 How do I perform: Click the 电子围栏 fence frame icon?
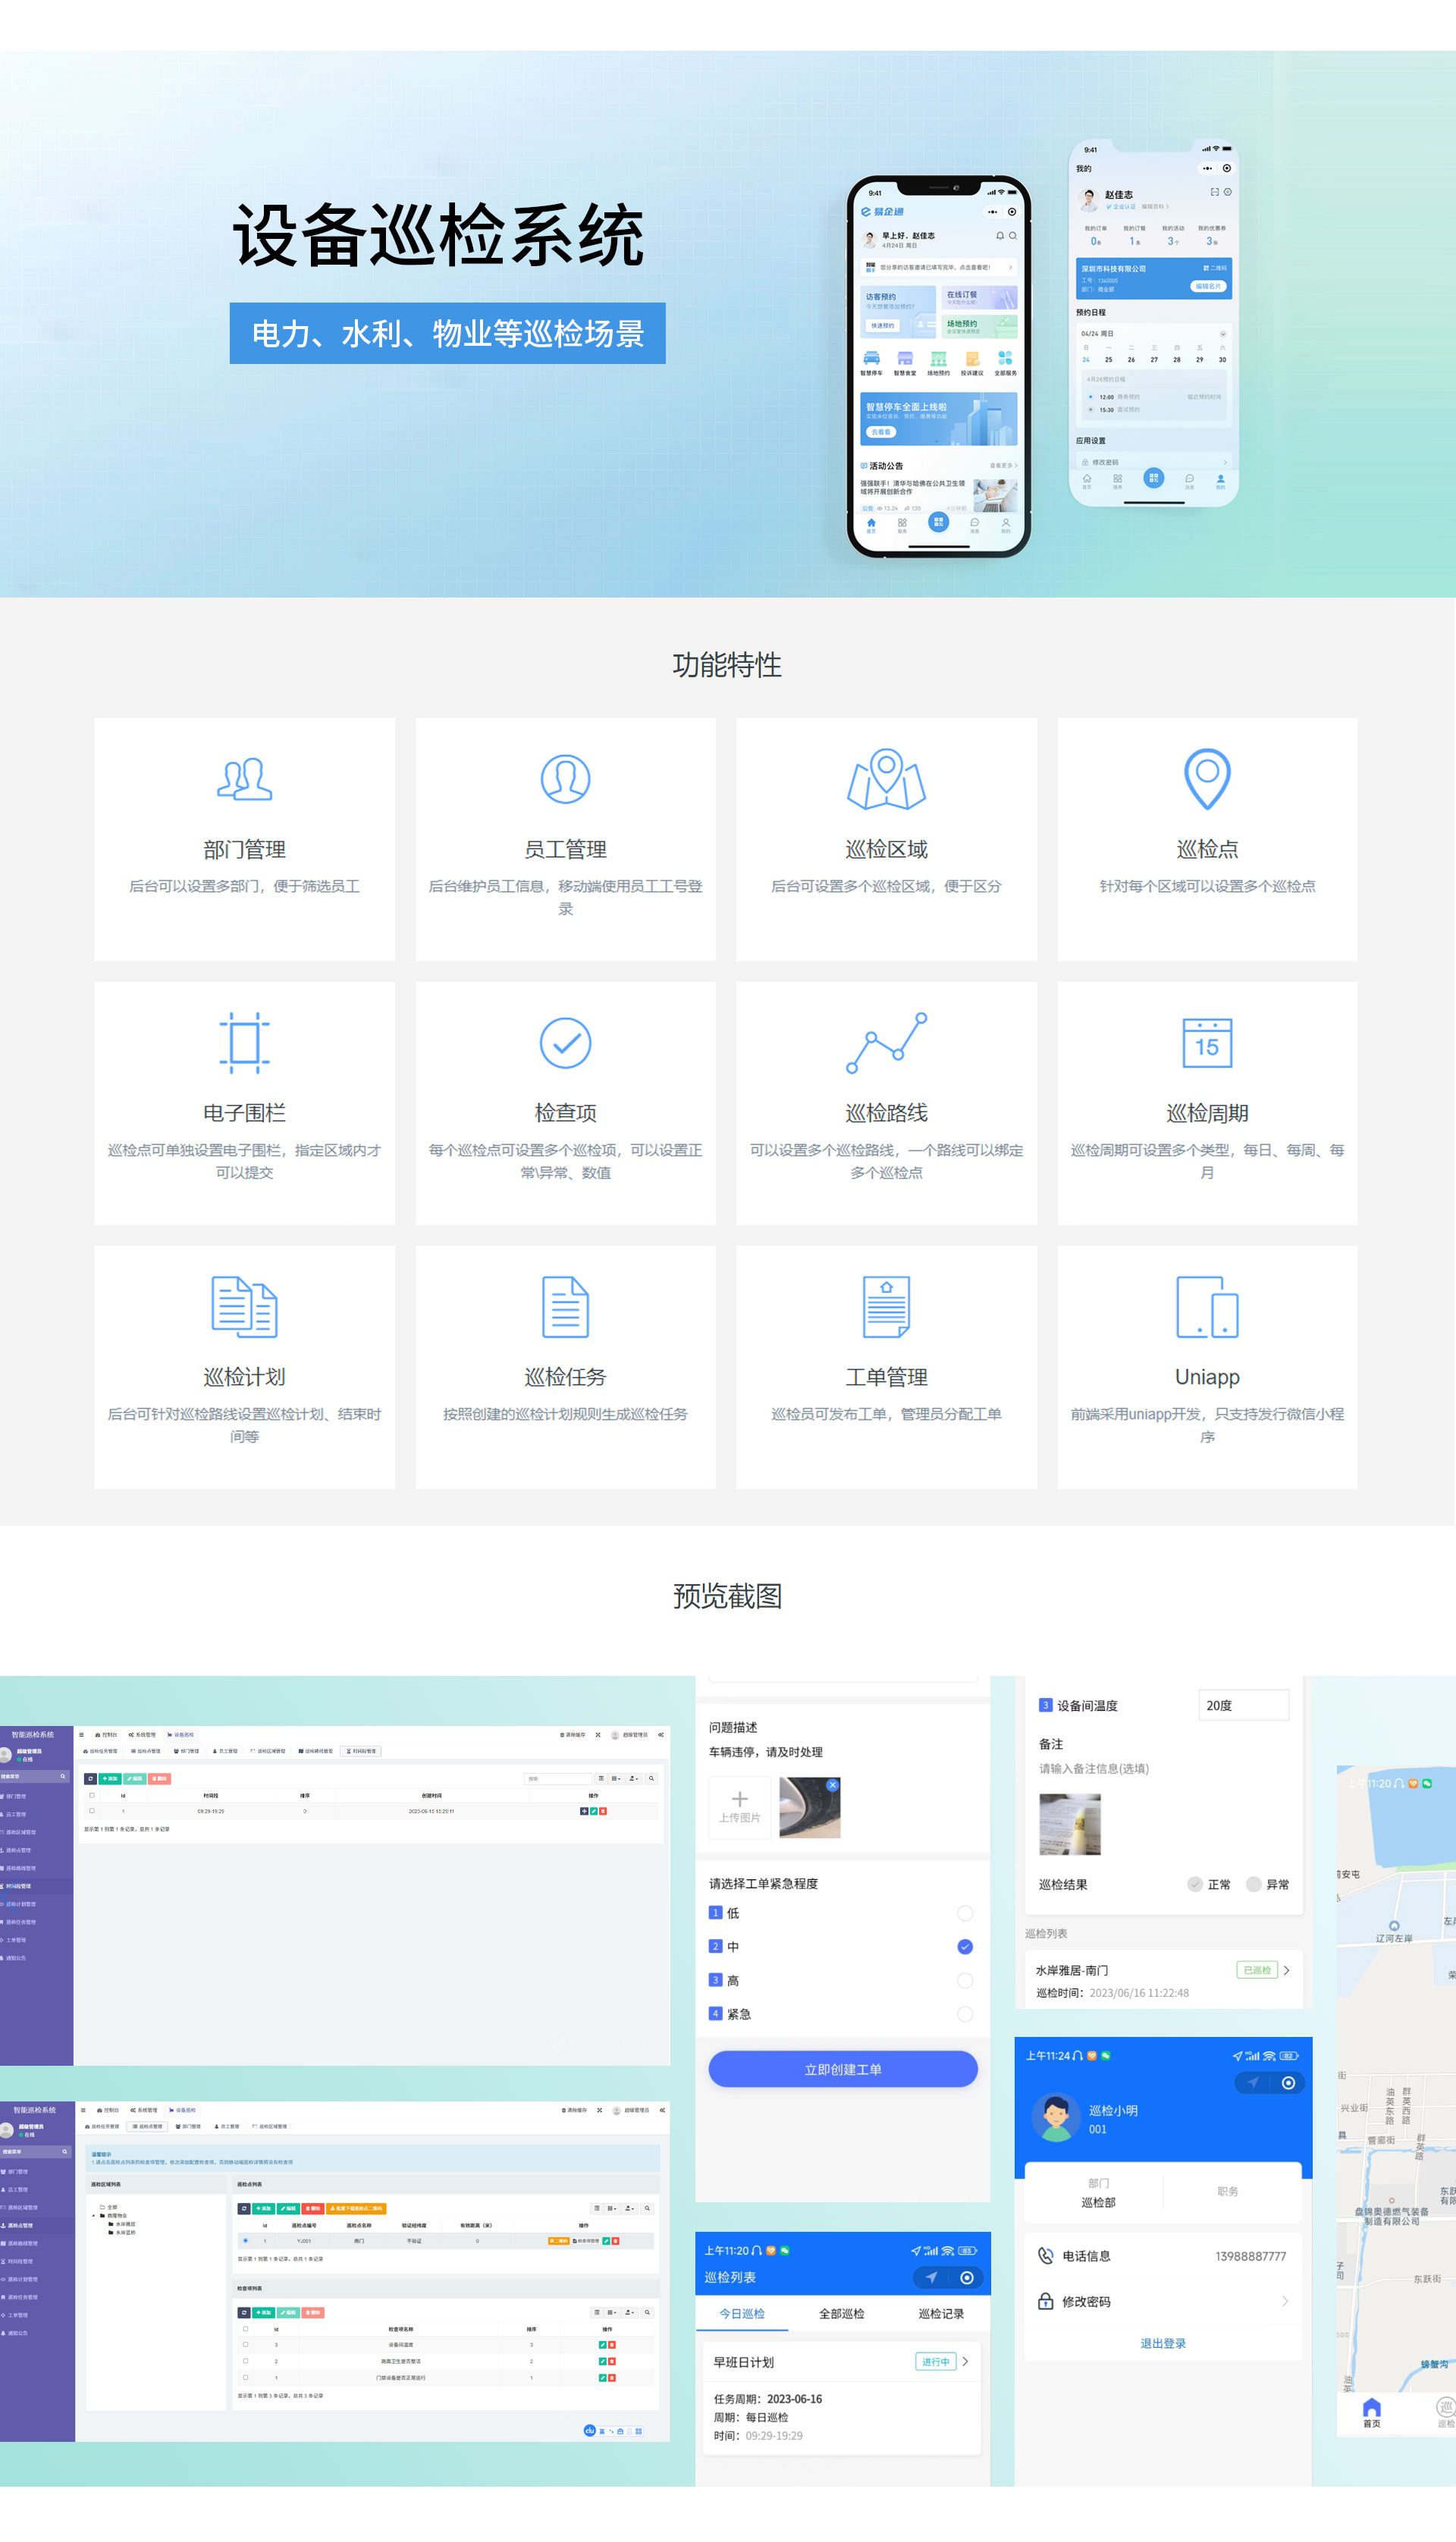244,1043
